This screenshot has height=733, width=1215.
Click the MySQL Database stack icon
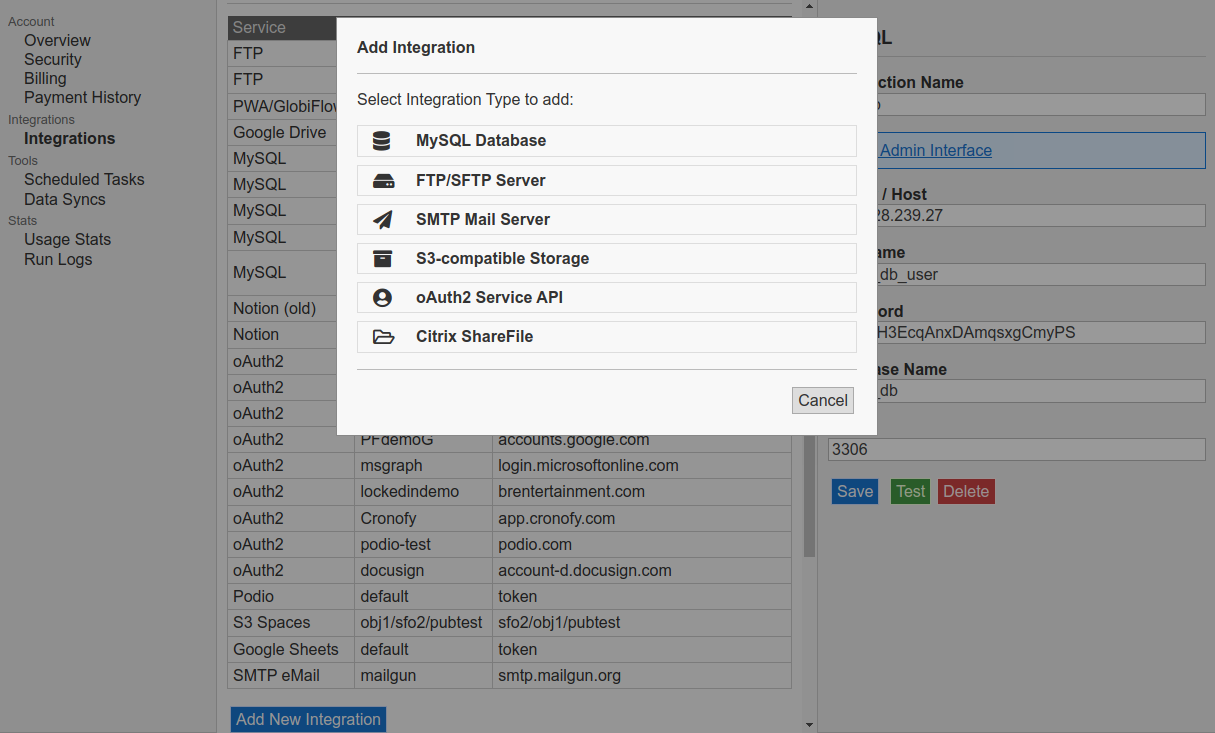tap(382, 141)
